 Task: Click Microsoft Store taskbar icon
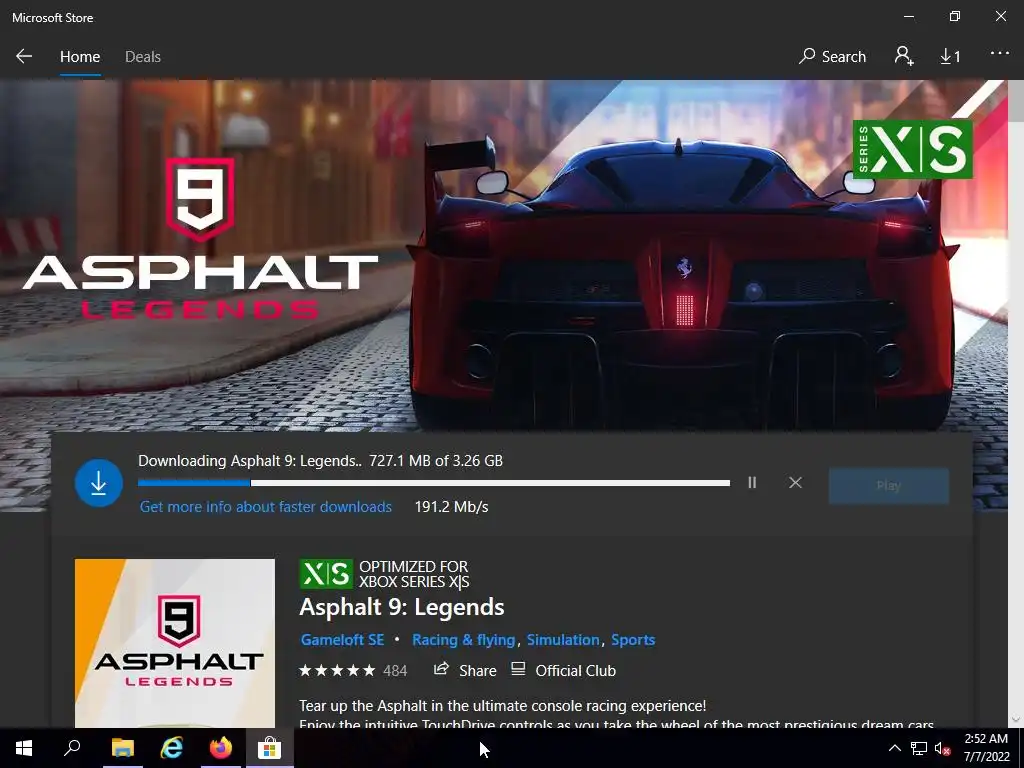pos(269,748)
